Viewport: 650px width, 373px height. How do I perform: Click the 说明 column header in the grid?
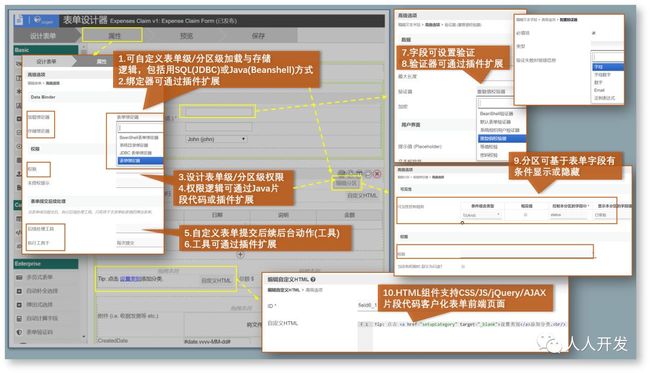(283, 215)
